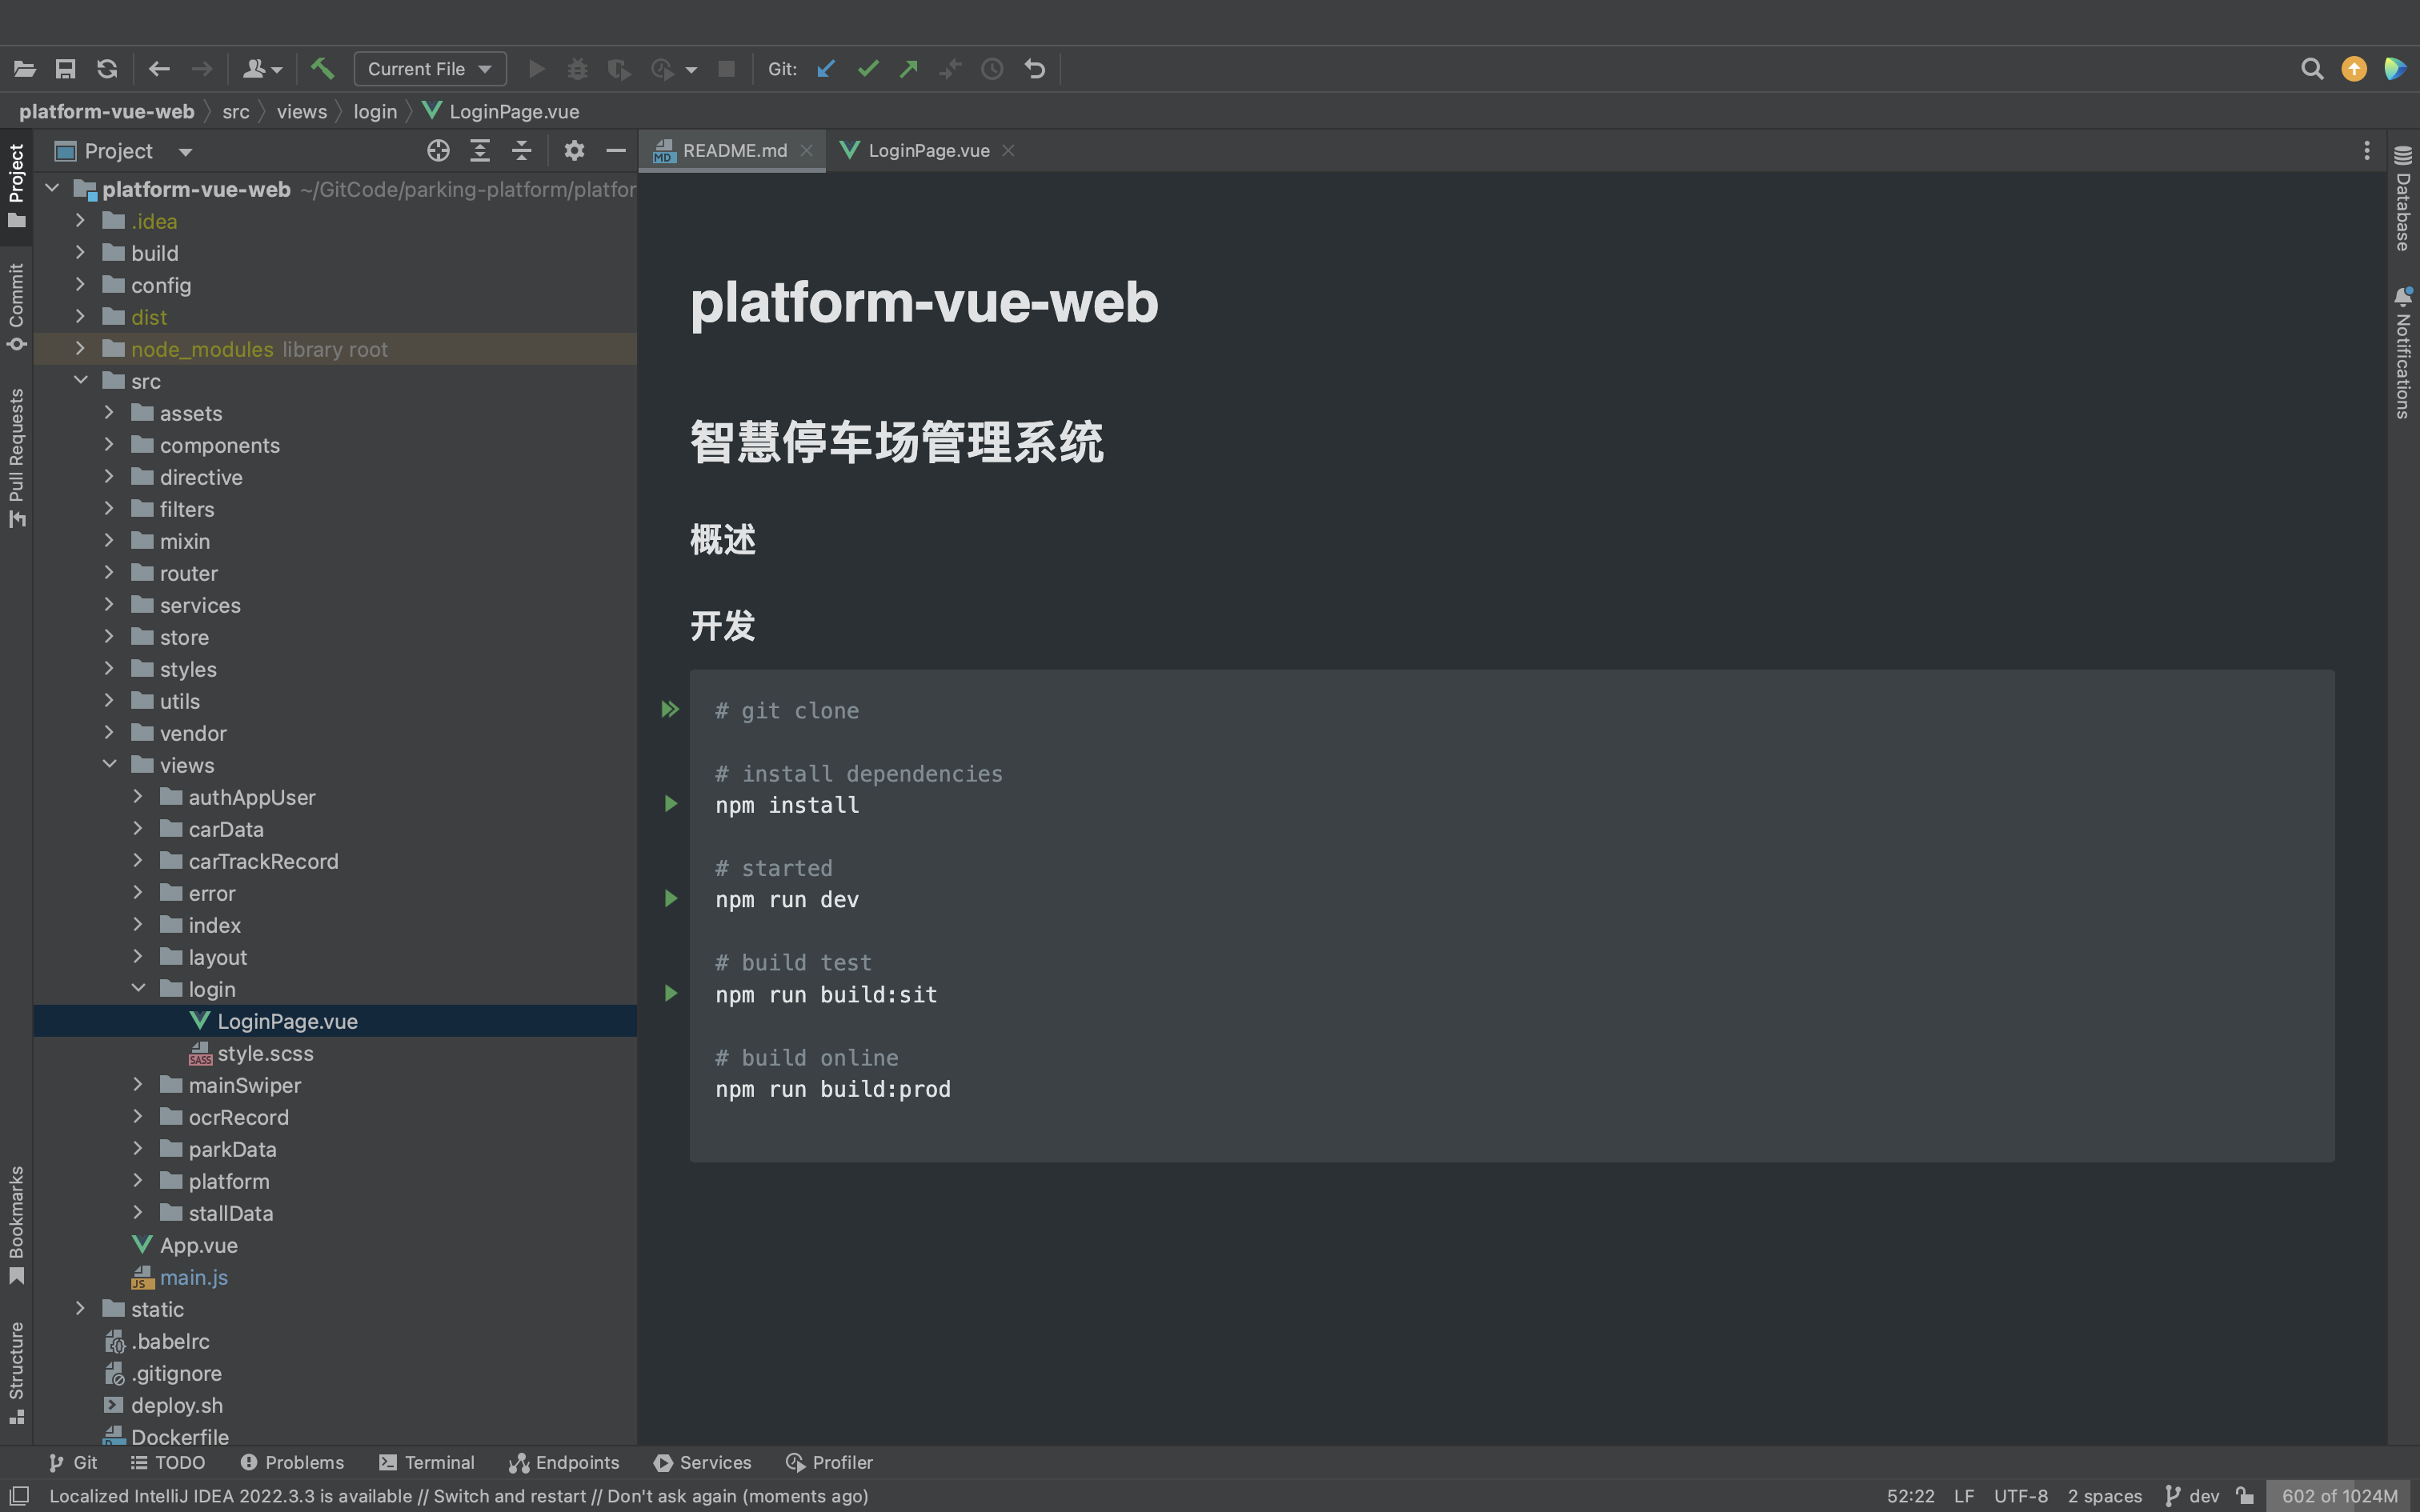Click the Git Update Project arrow icon
The height and width of the screenshot is (1512, 2420).
[x=825, y=69]
